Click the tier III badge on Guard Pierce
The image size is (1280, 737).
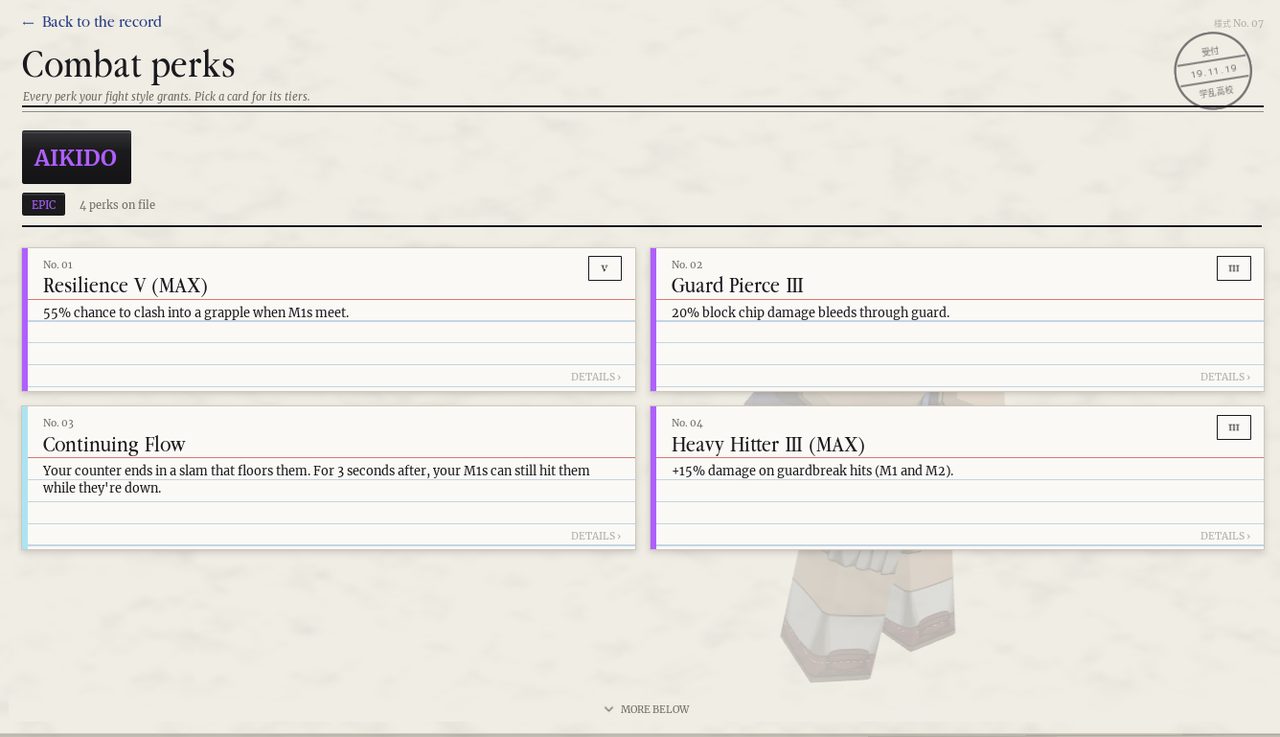[1234, 268]
